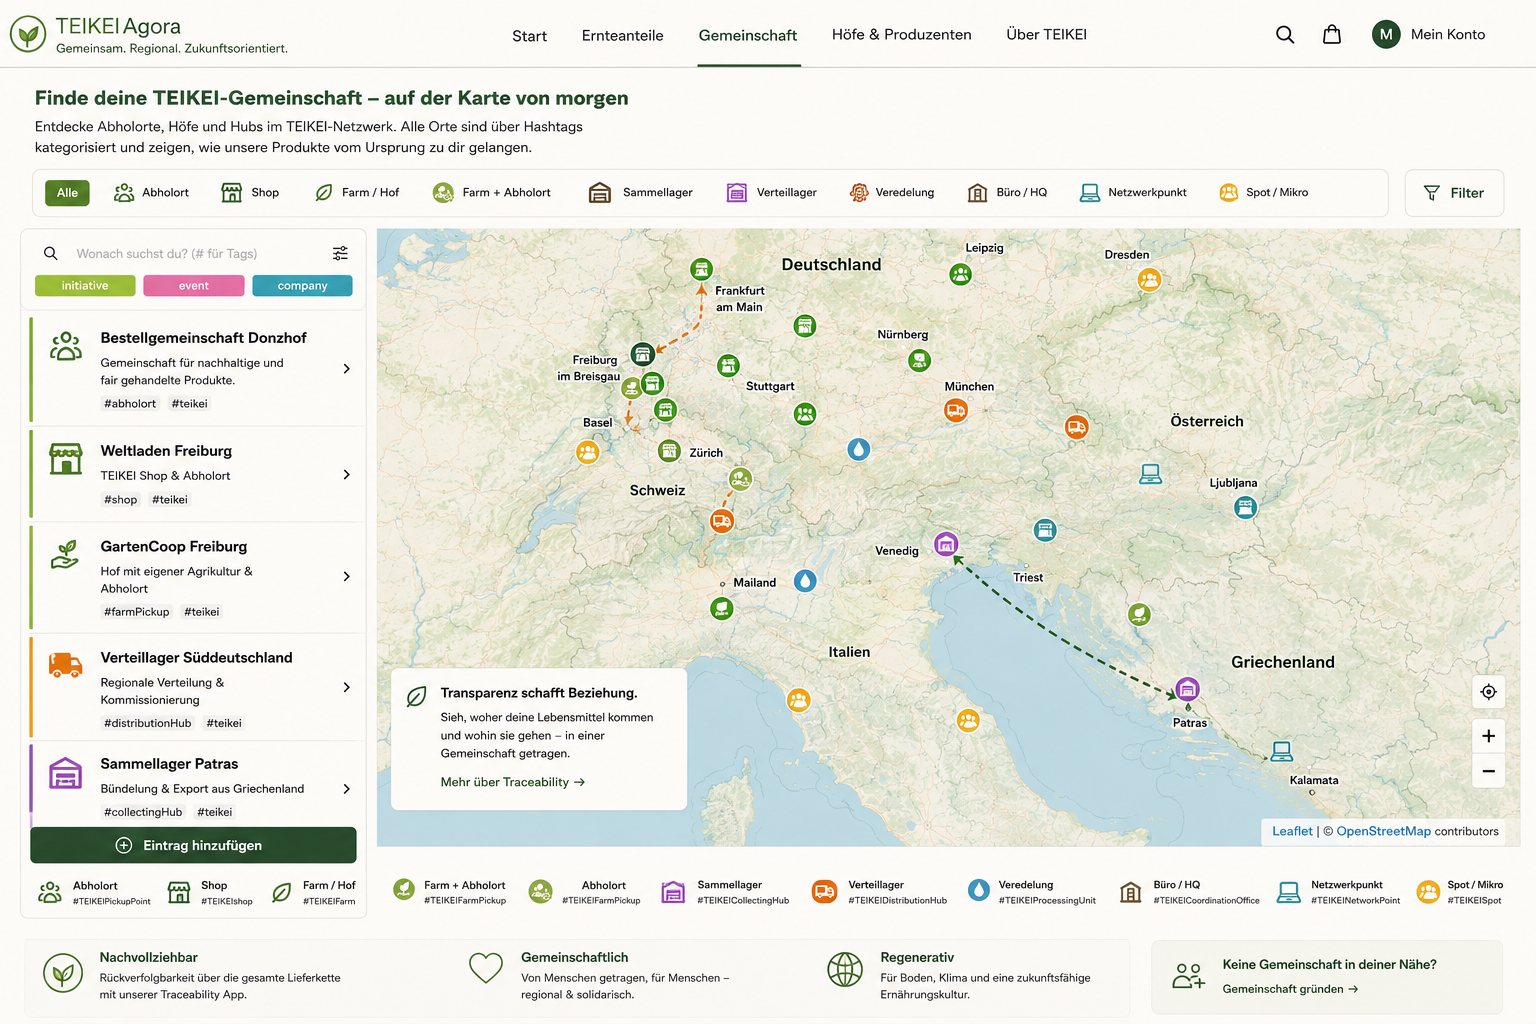
Task: Filter by Spot / Mikro category
Action: click(1263, 193)
